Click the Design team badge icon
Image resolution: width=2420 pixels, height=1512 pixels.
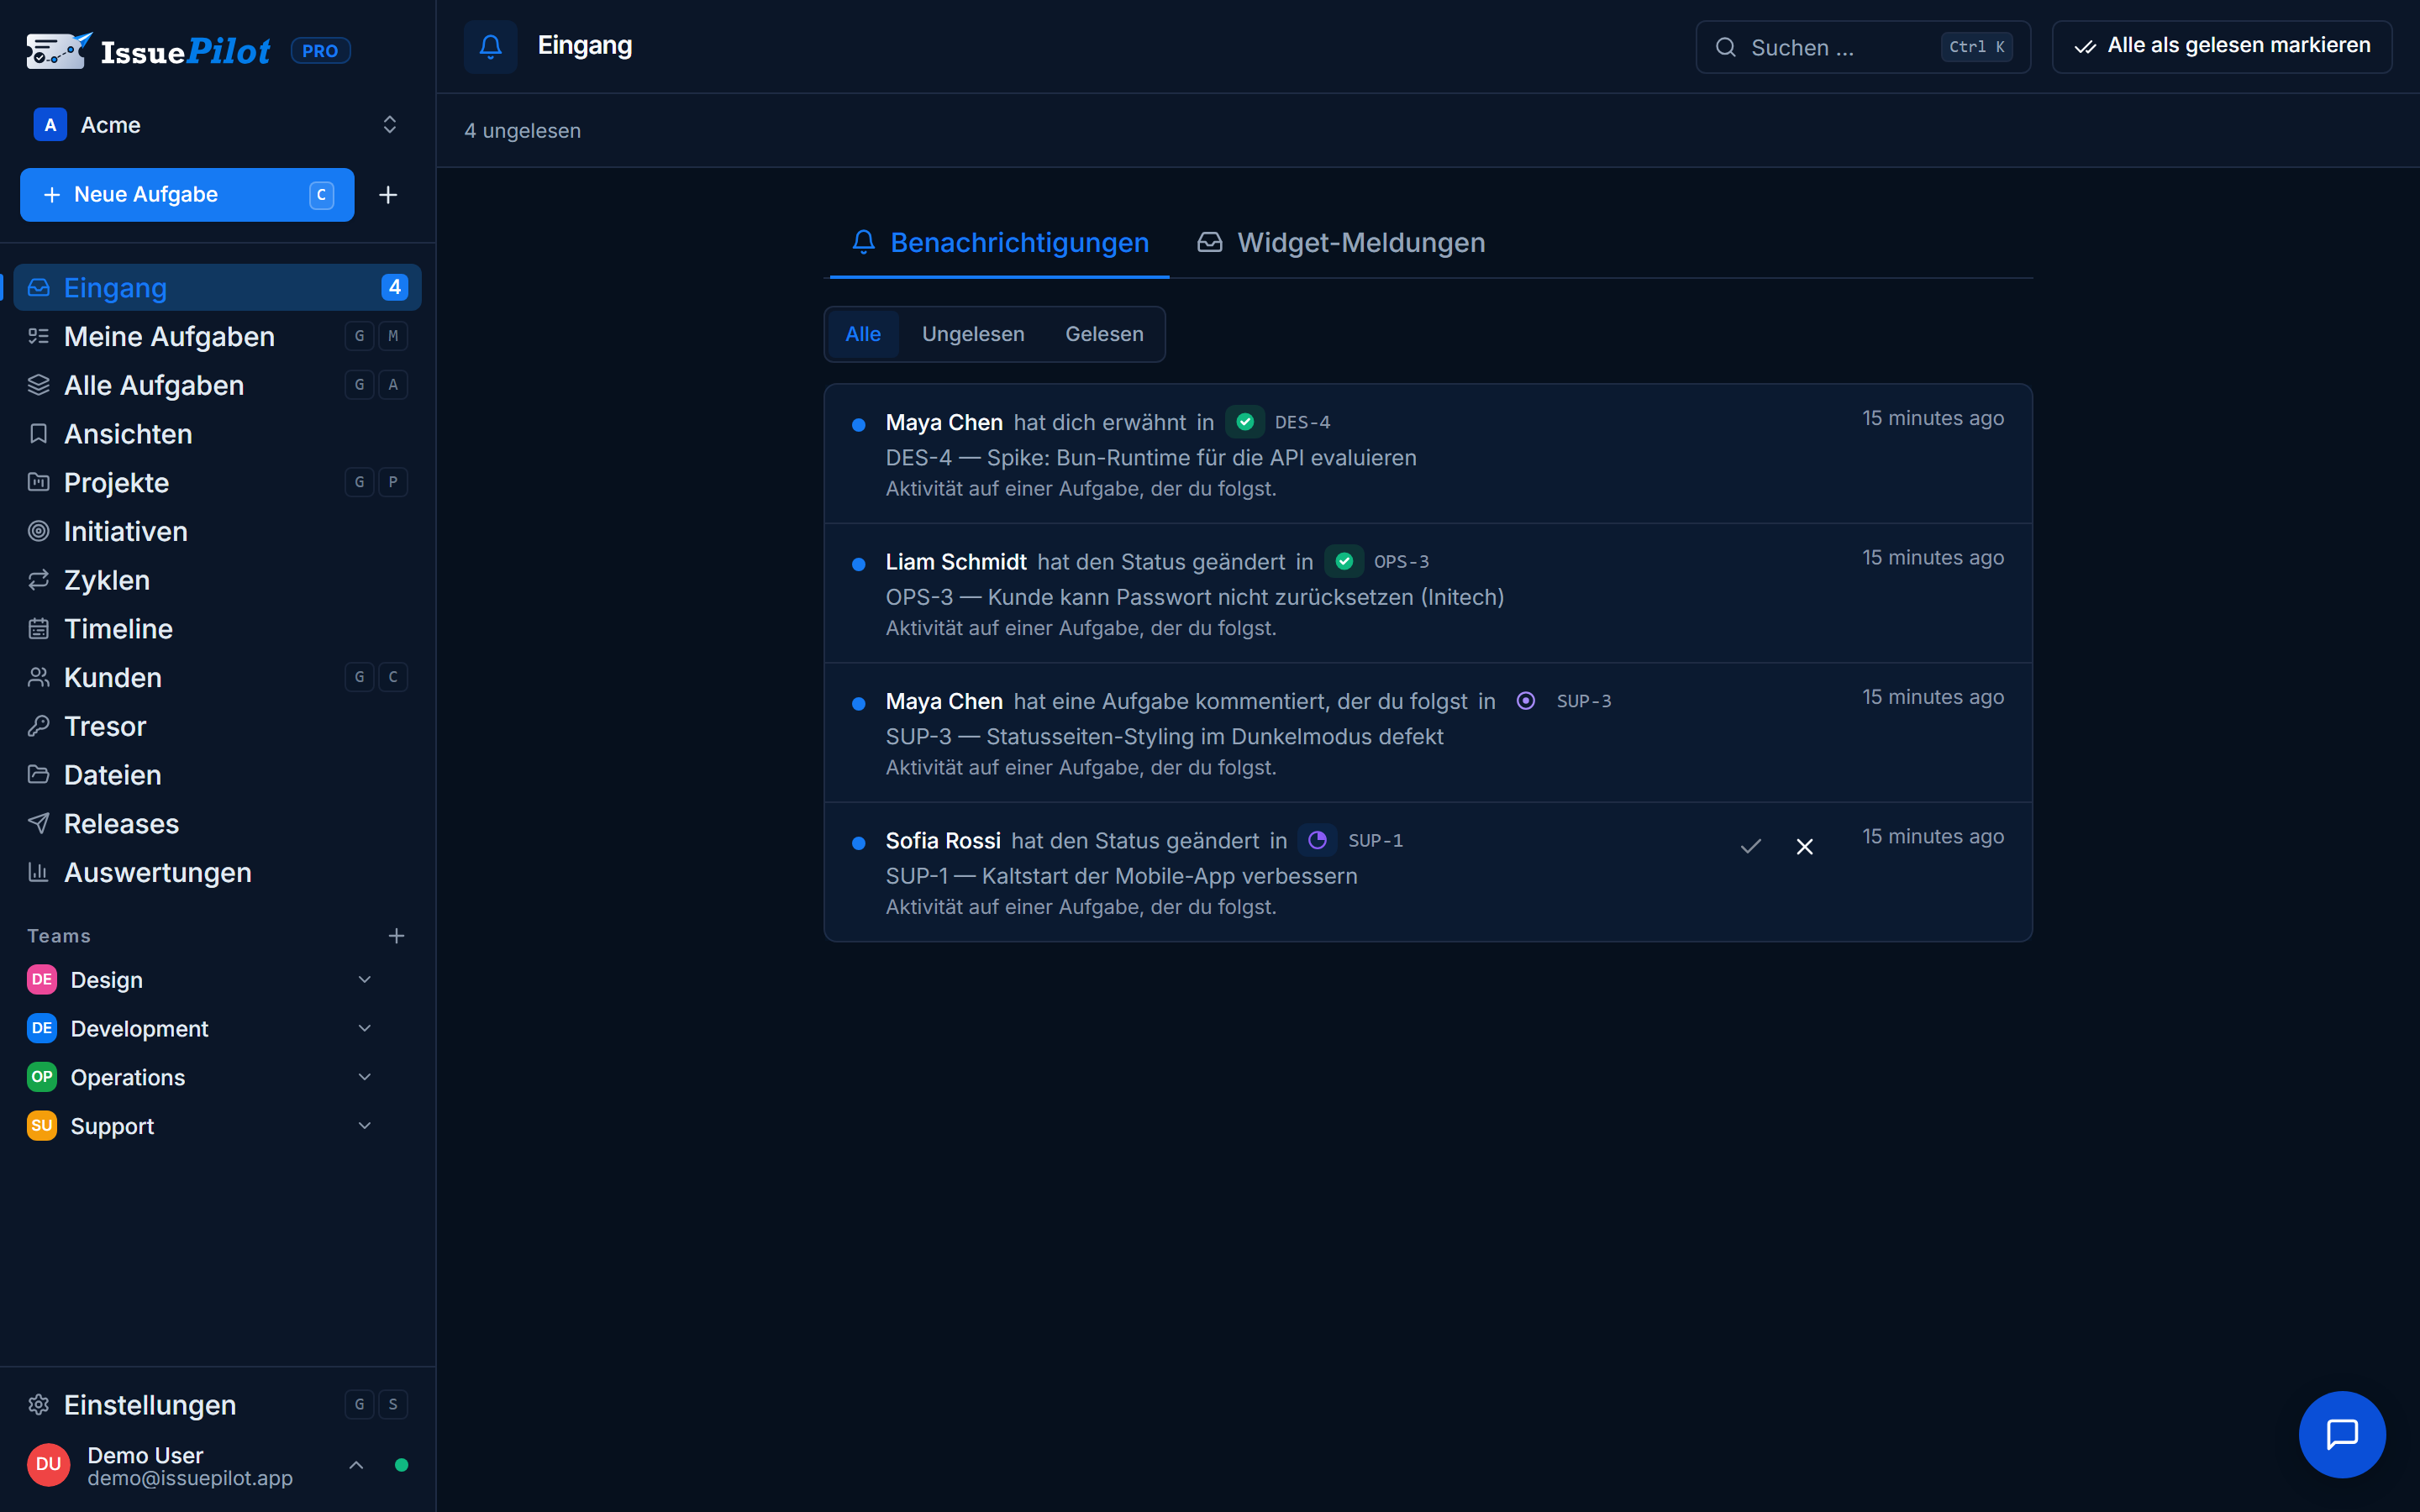pyautogui.click(x=41, y=980)
